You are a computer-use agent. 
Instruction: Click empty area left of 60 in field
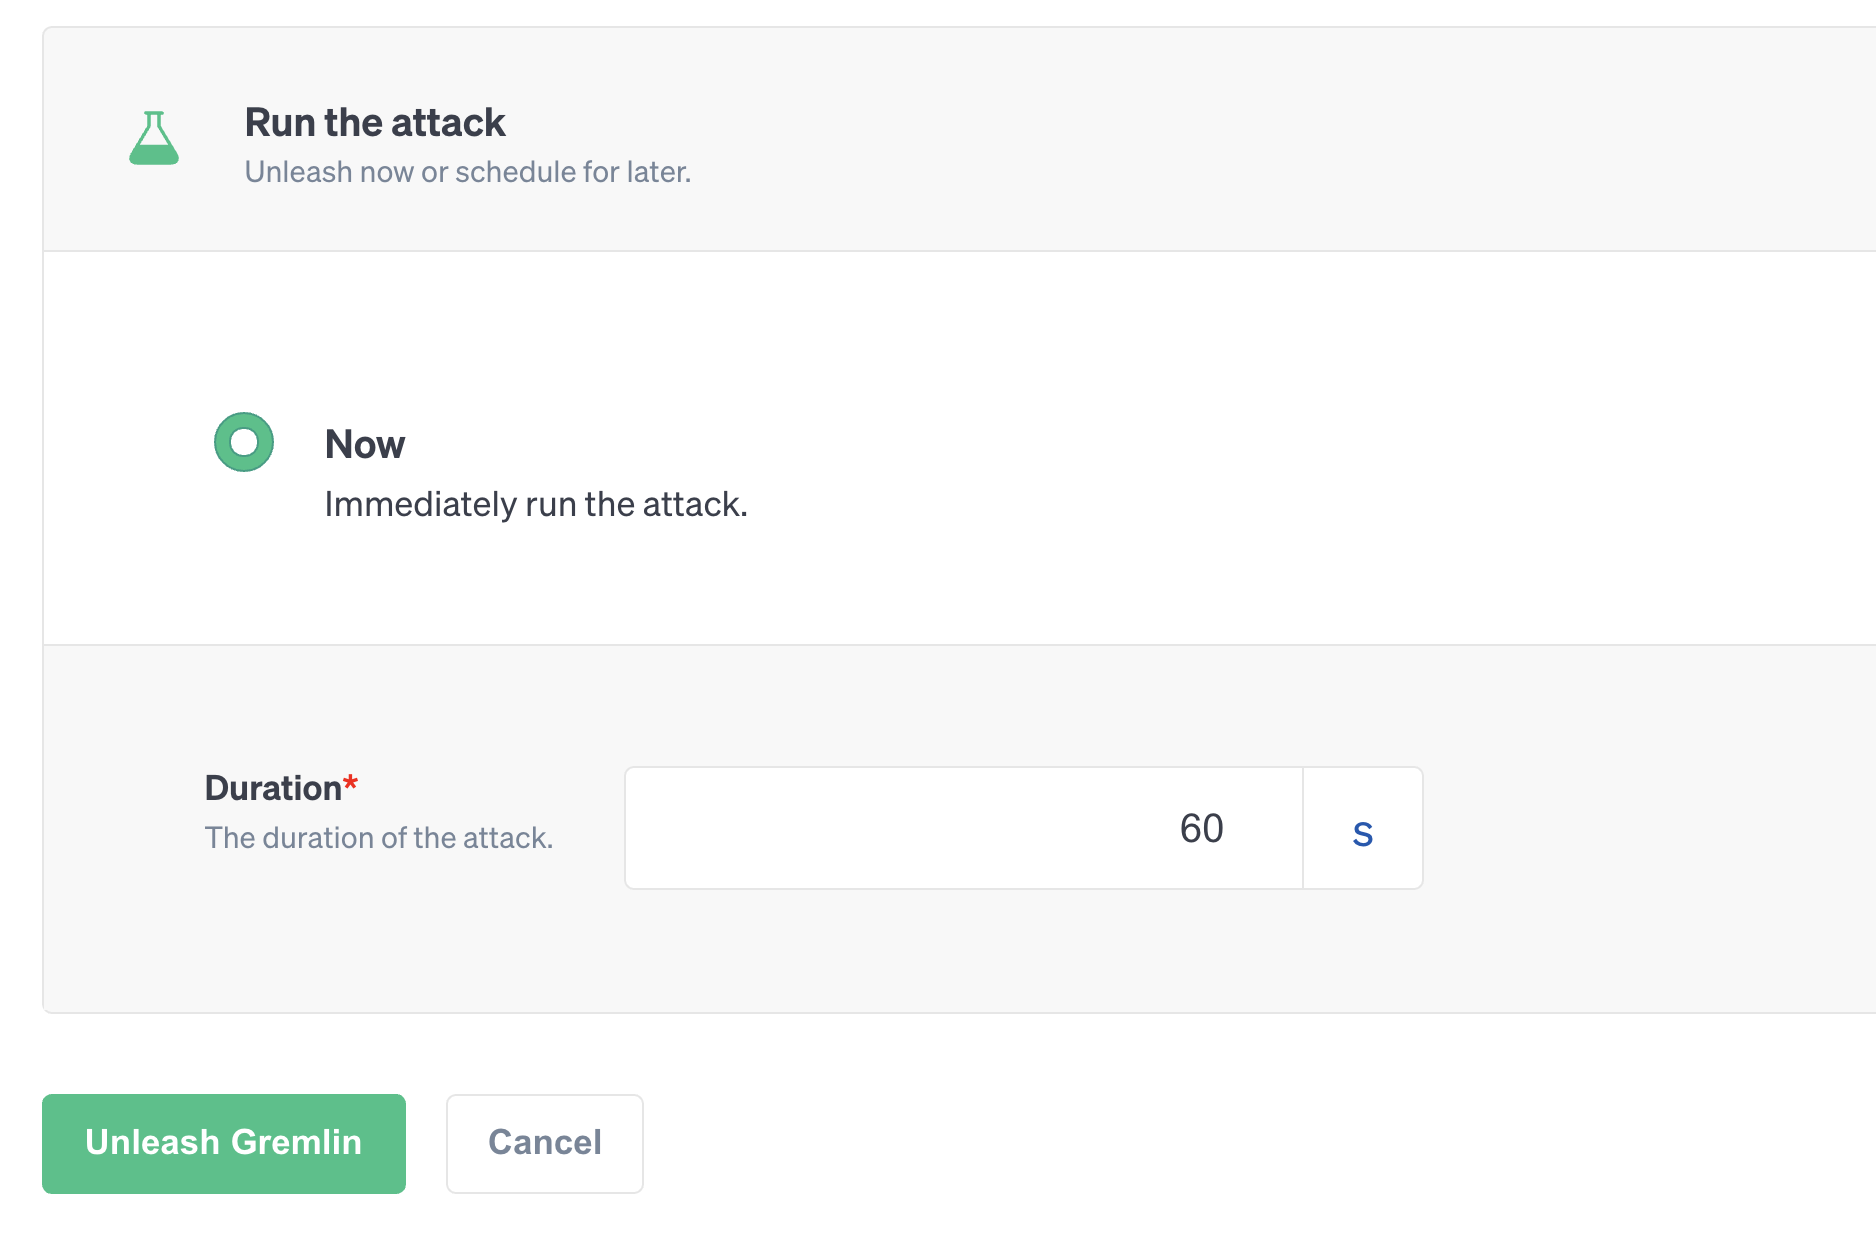[x=900, y=828]
